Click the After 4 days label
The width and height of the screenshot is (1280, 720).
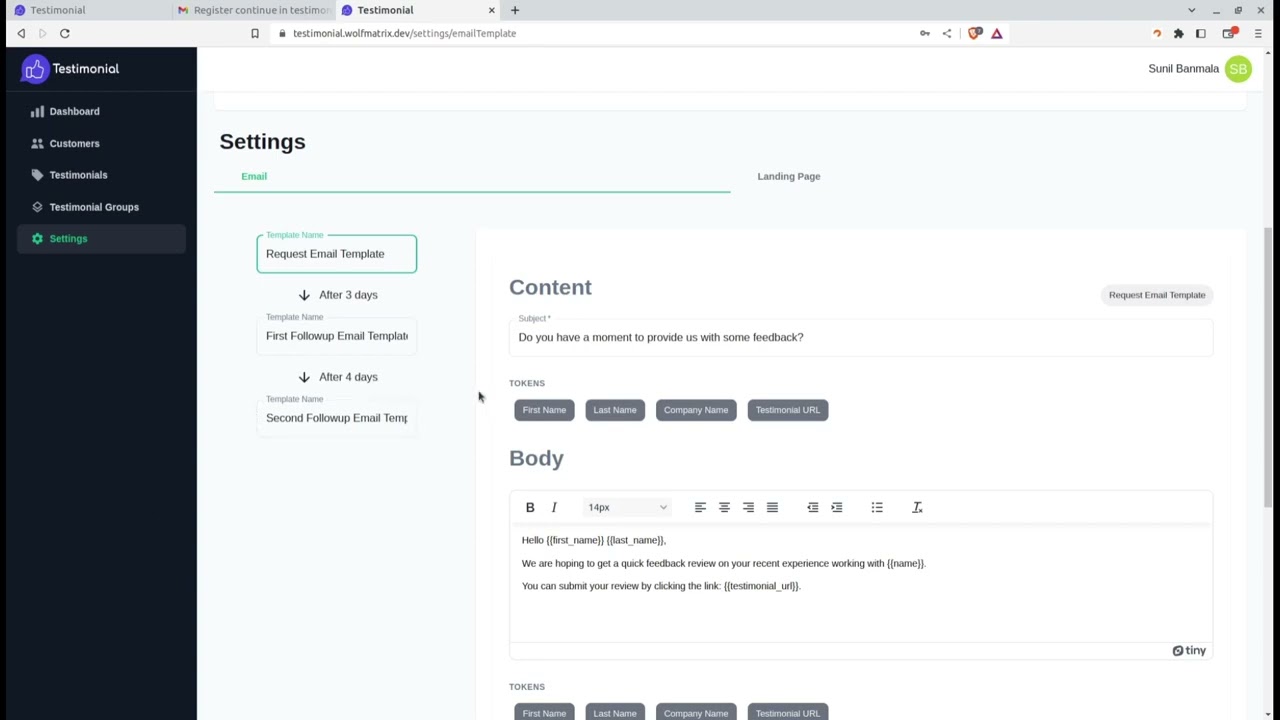348,377
